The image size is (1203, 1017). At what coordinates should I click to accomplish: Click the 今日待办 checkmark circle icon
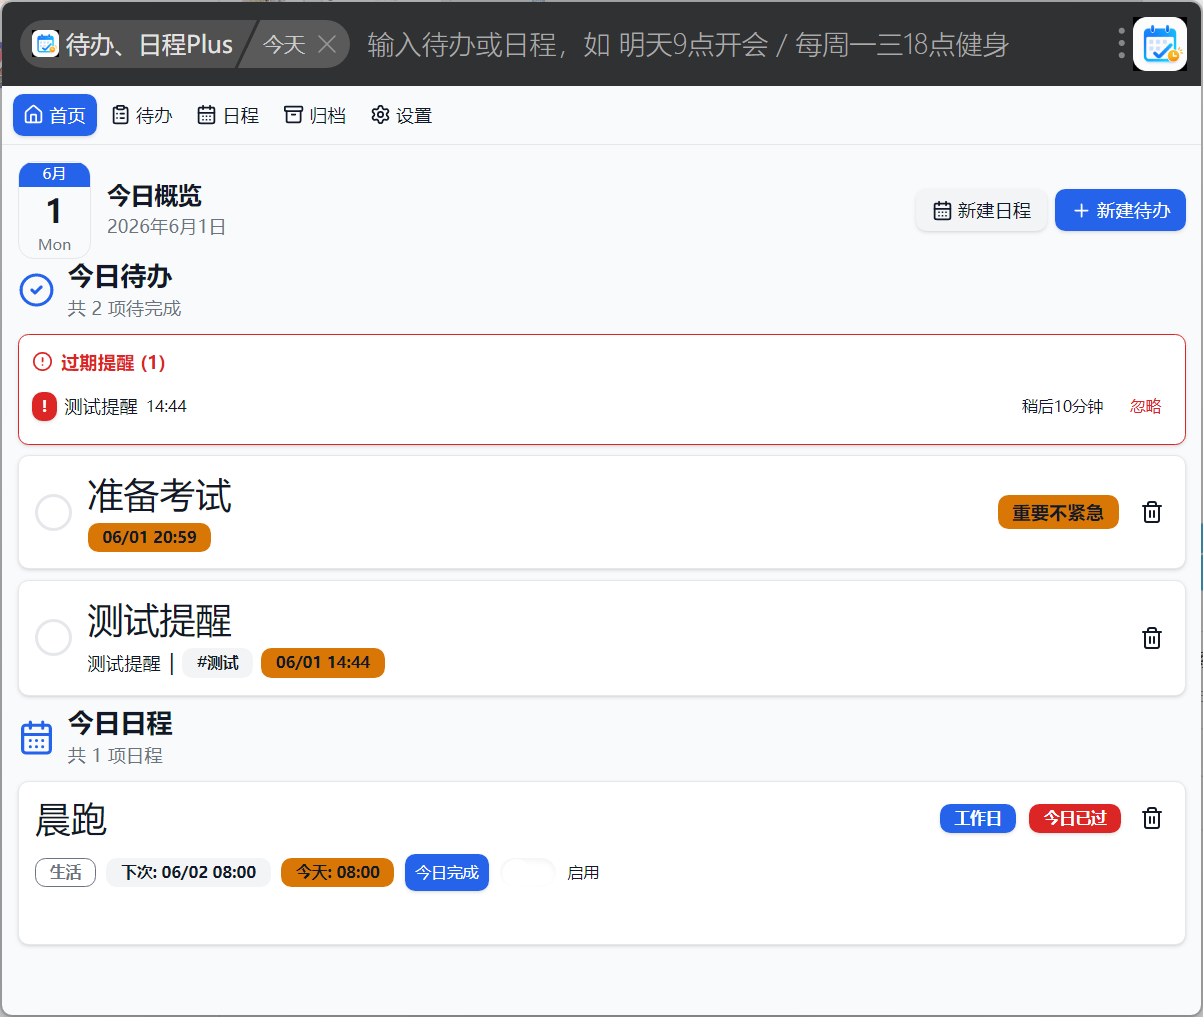coord(37,290)
